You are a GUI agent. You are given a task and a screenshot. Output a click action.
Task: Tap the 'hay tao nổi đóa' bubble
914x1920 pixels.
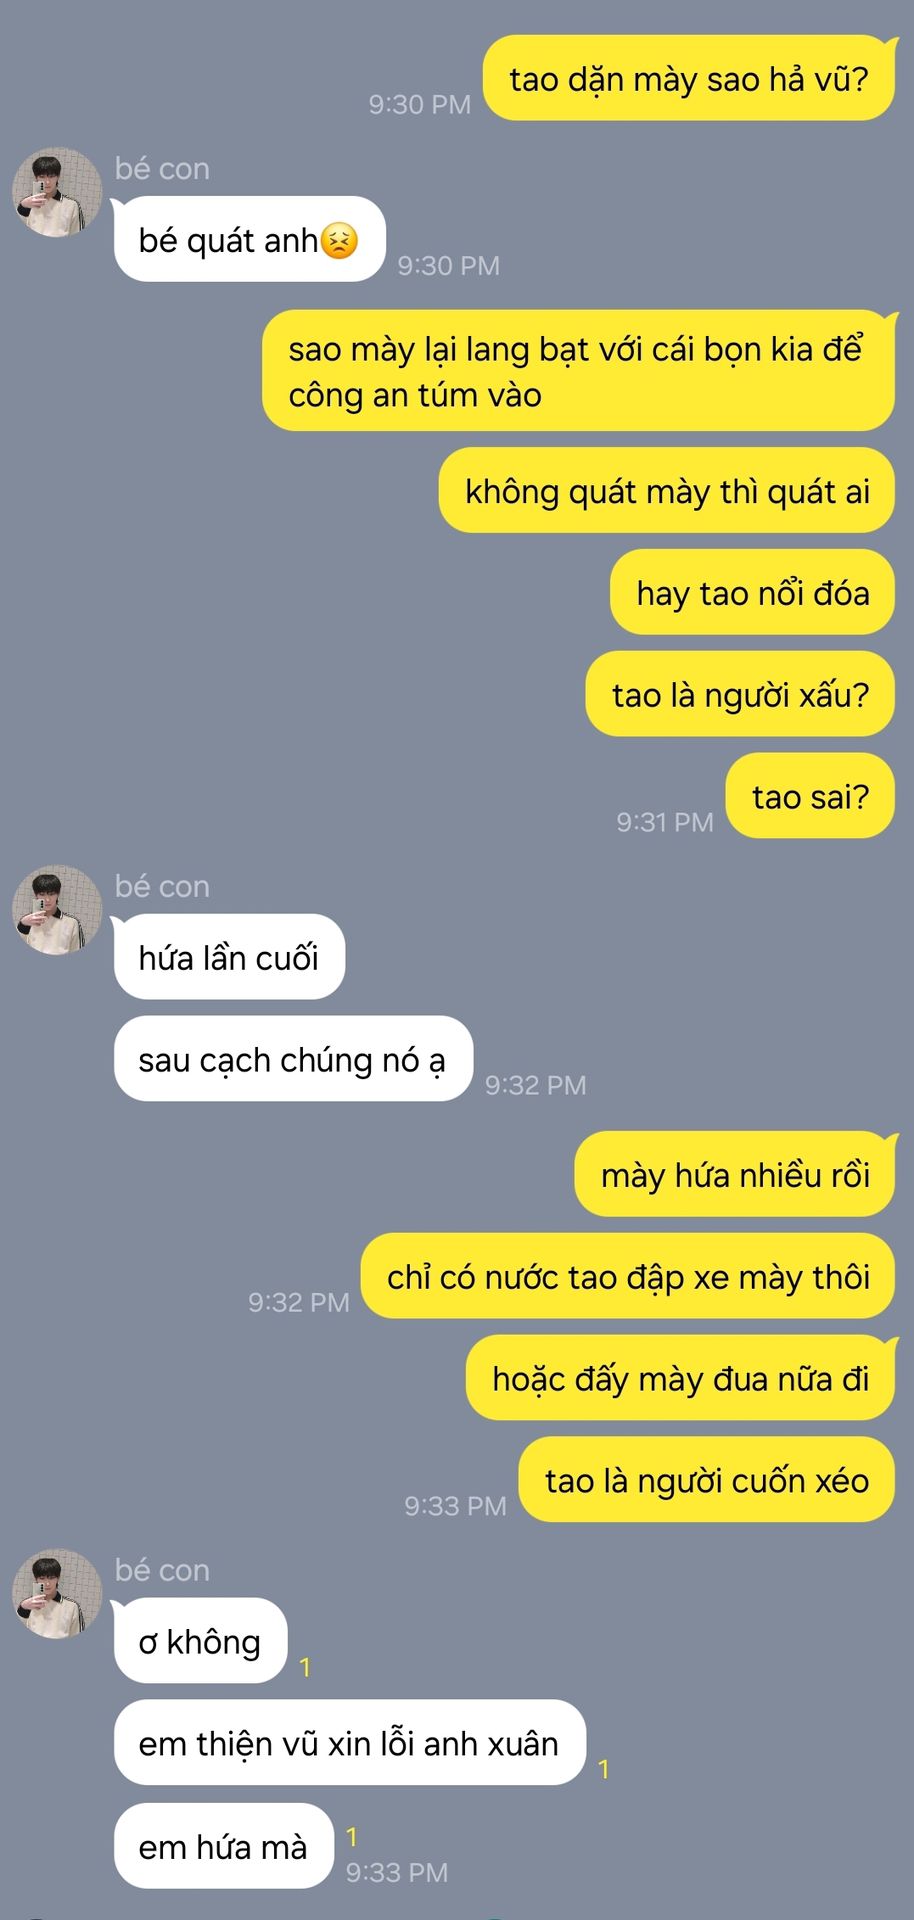[752, 592]
